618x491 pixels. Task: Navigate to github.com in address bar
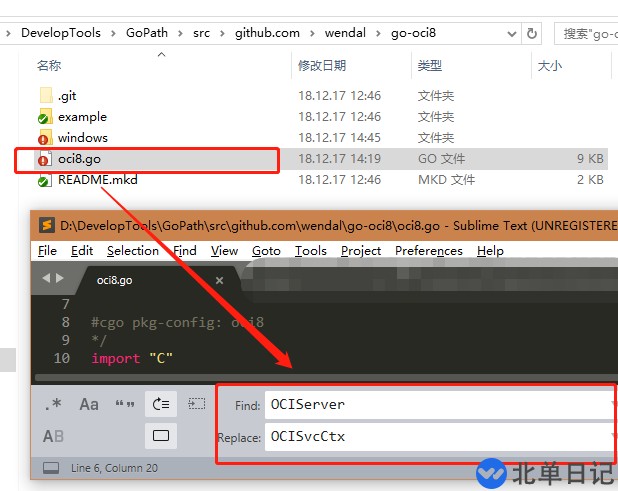click(267, 33)
